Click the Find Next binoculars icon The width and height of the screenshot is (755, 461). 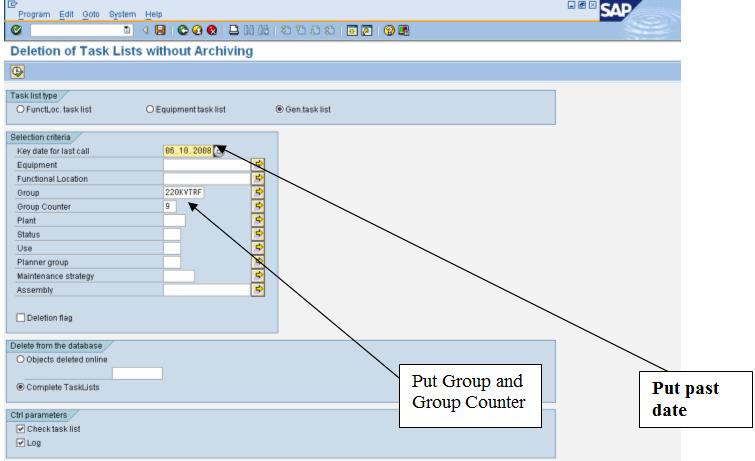pyautogui.click(x=263, y=30)
